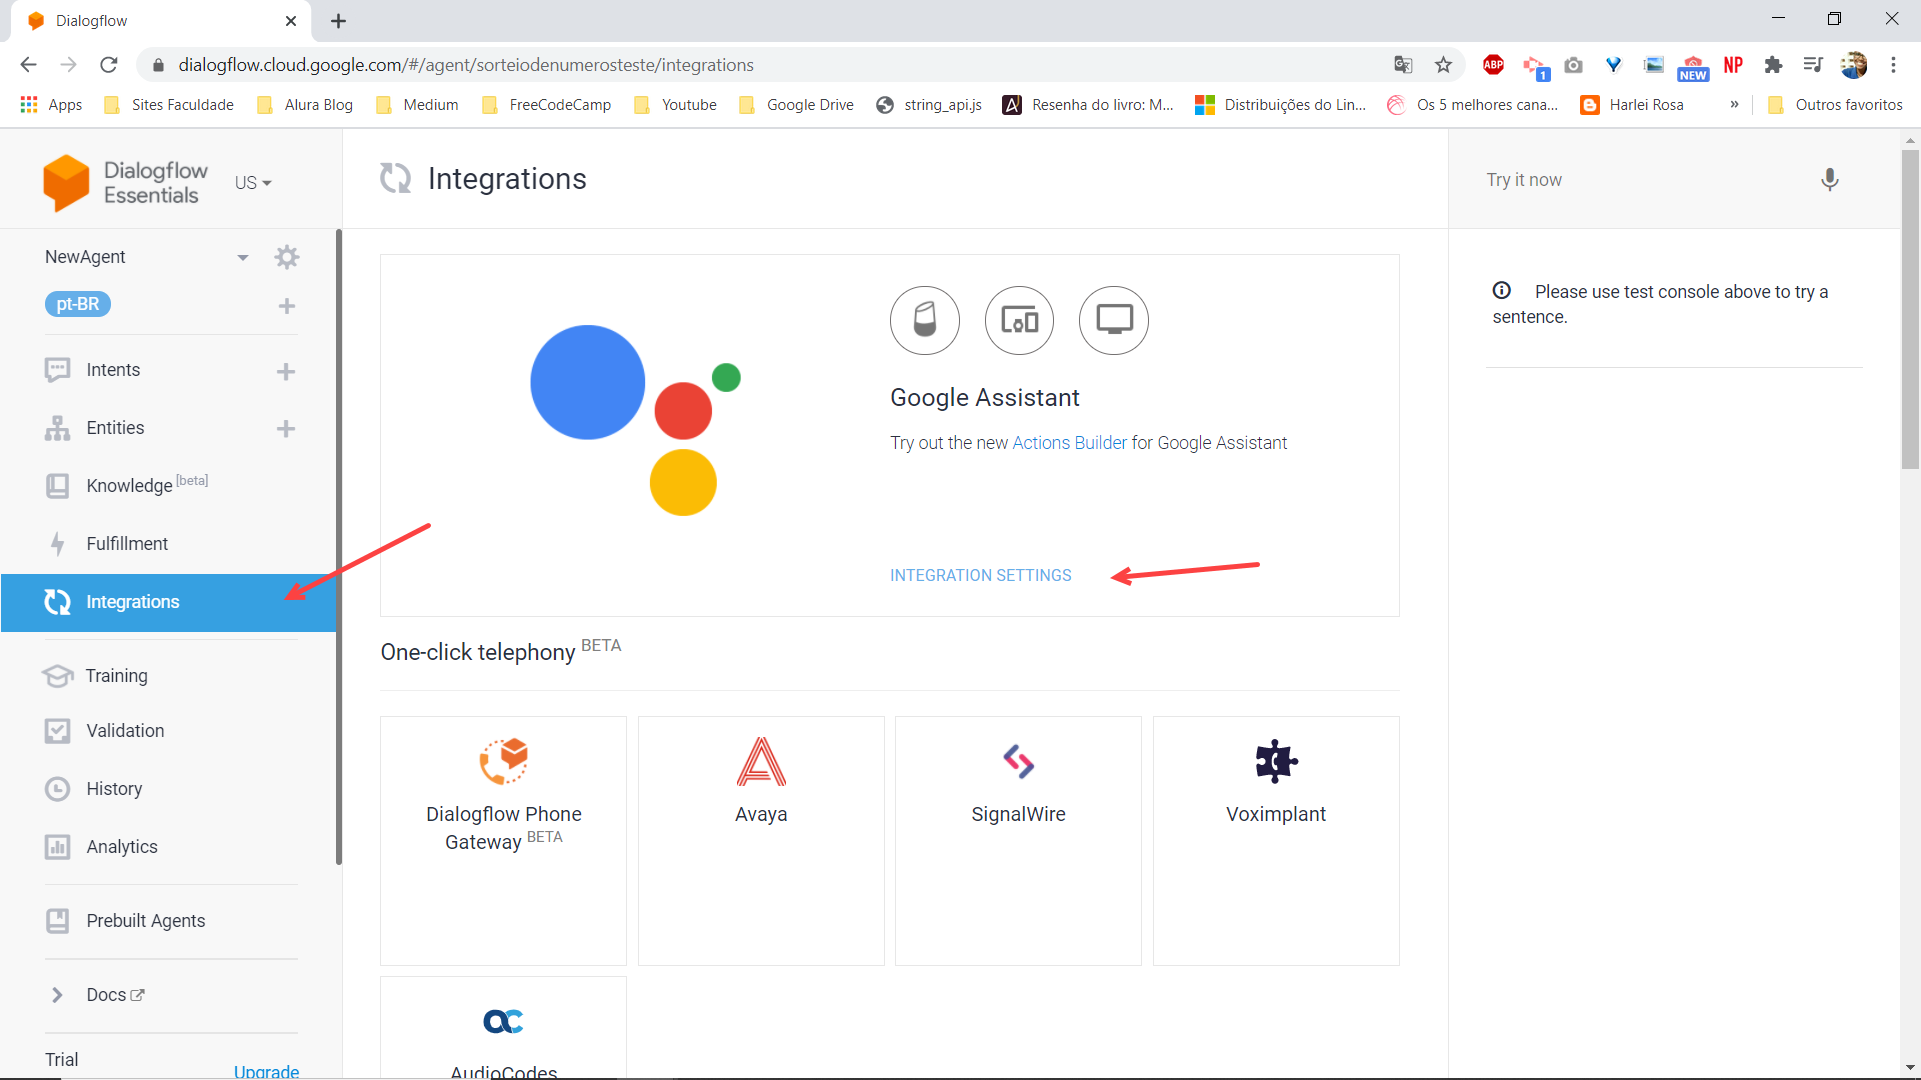1921x1080 pixels.
Task: Open a new browser tab
Action: [x=338, y=21]
